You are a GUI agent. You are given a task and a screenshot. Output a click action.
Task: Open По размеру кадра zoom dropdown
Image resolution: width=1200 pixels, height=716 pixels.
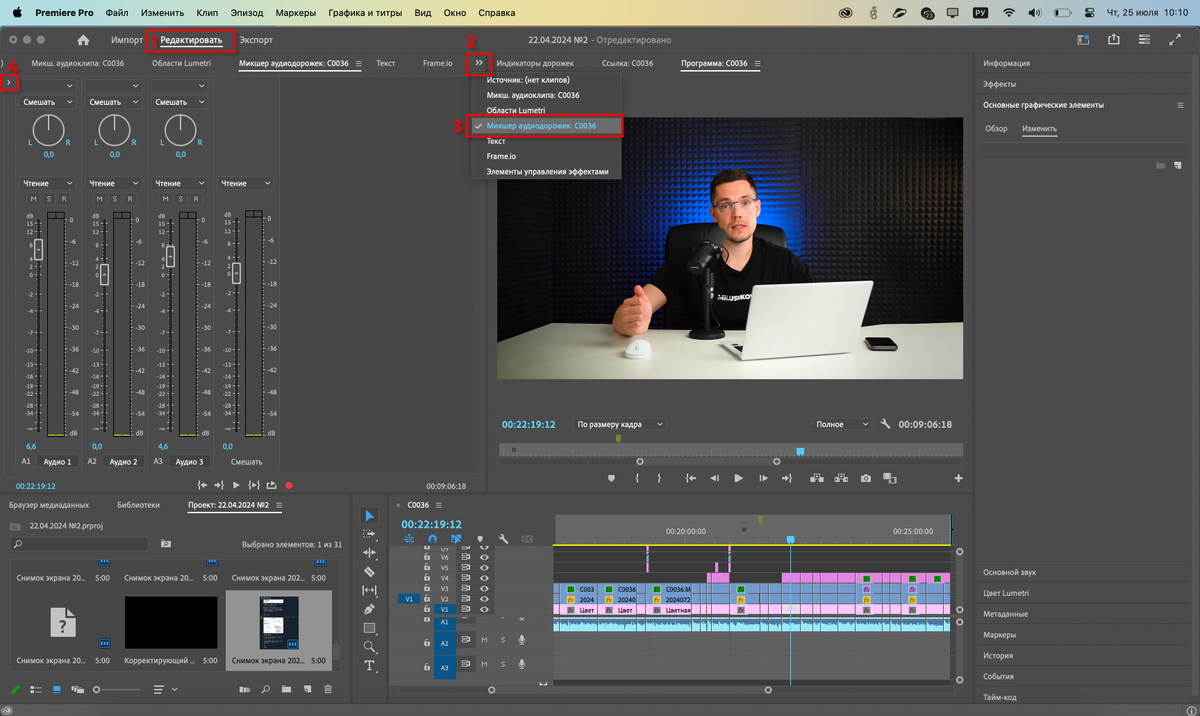[x=619, y=424]
